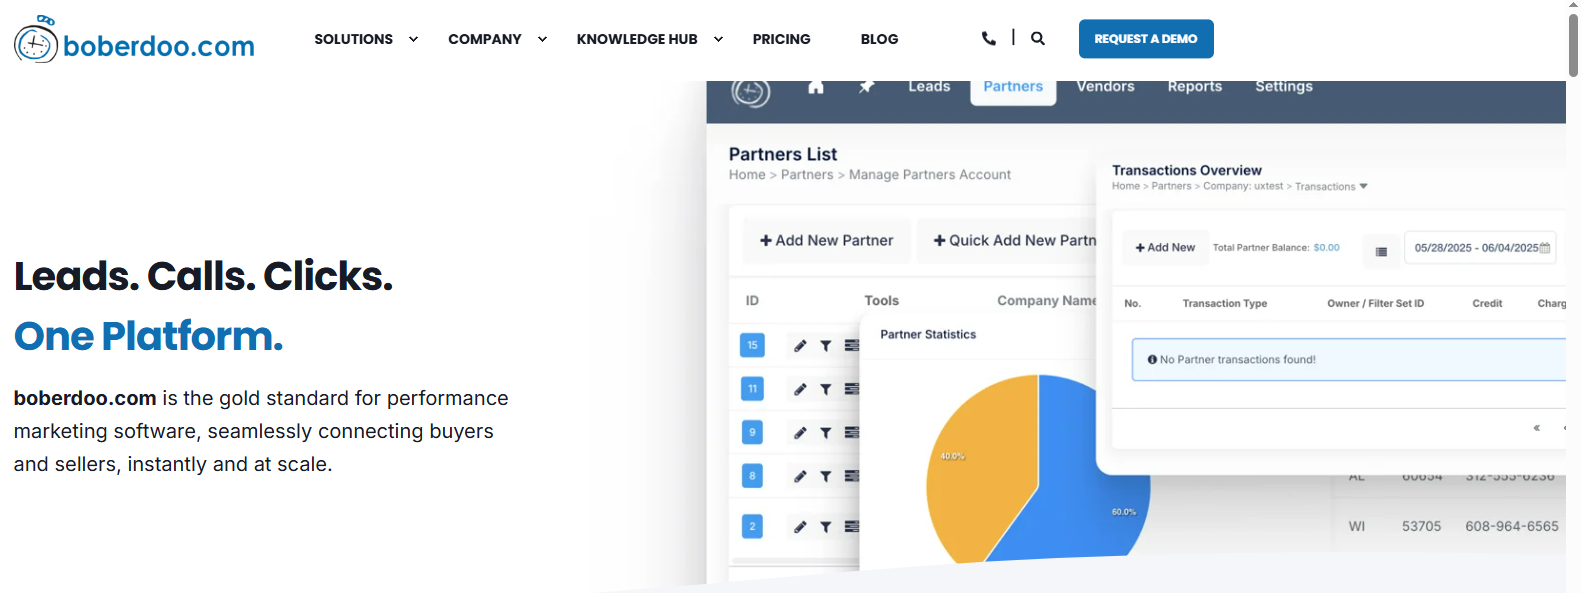Image resolution: width=1581 pixels, height=593 pixels.
Task: Switch to the Partners tab
Action: click(x=1013, y=90)
